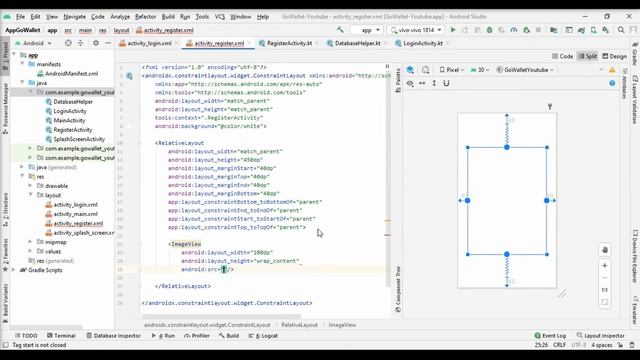Collapse the manifests folder
The width and height of the screenshot is (640, 360).
[x=22, y=64]
